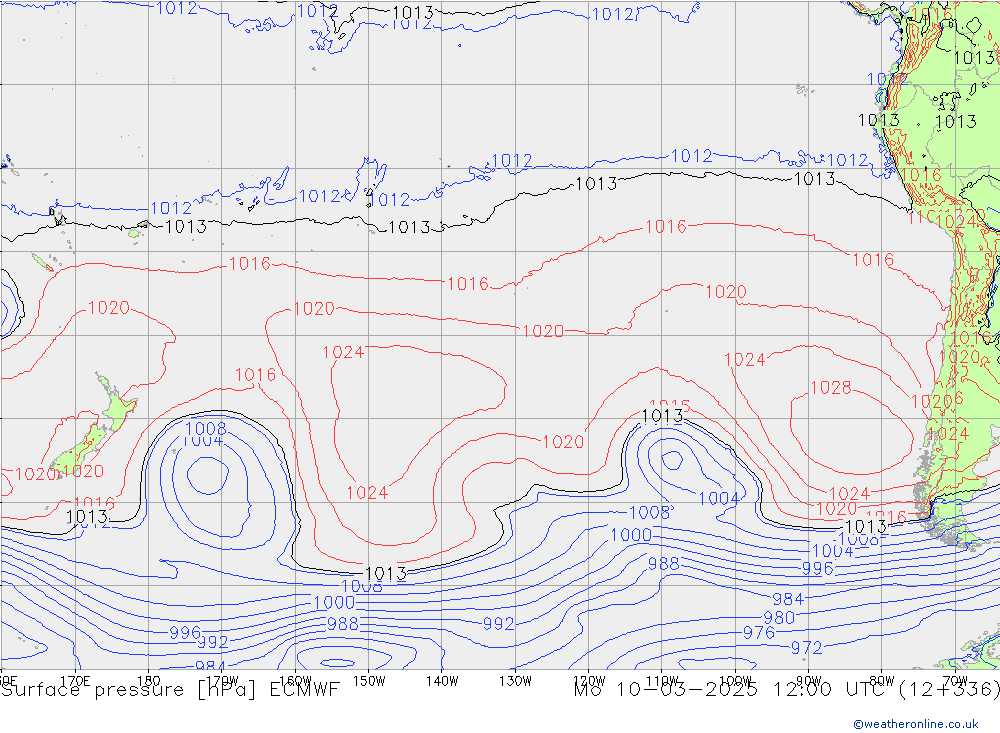Click the 130W longitude axis label
The image size is (1000, 733).
(x=515, y=681)
